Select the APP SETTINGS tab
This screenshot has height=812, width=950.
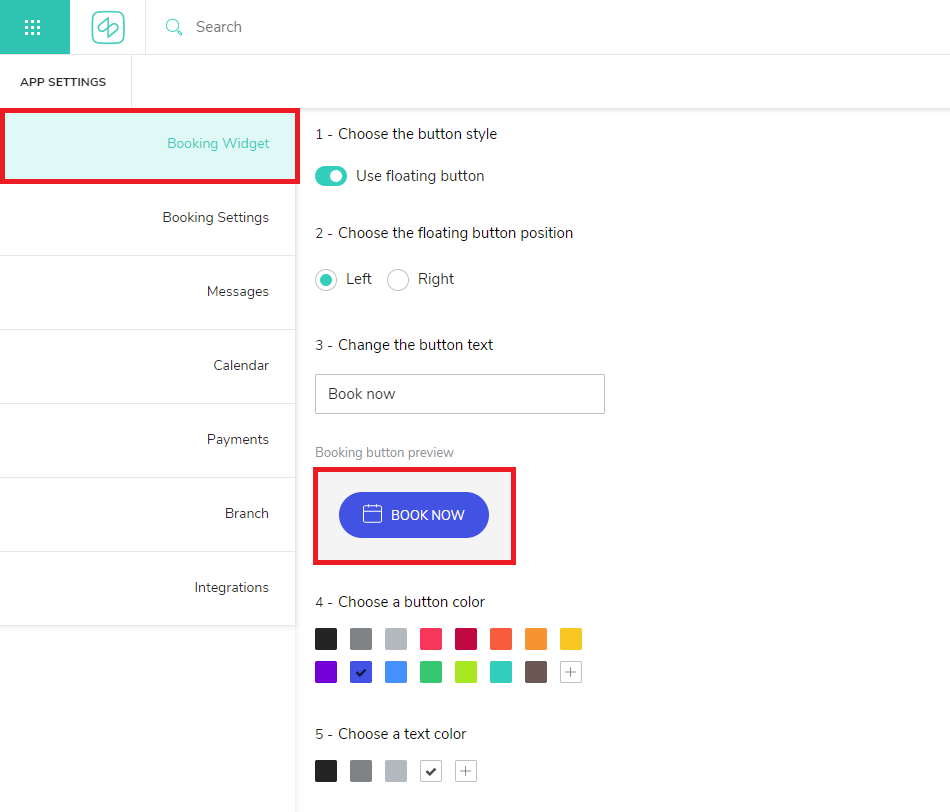tap(63, 82)
